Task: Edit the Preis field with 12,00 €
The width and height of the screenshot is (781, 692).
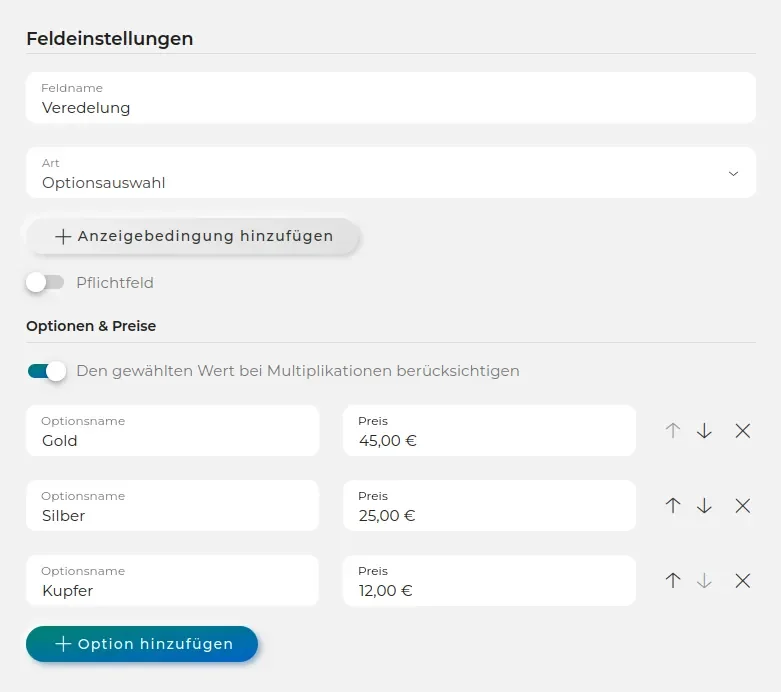Action: (489, 580)
